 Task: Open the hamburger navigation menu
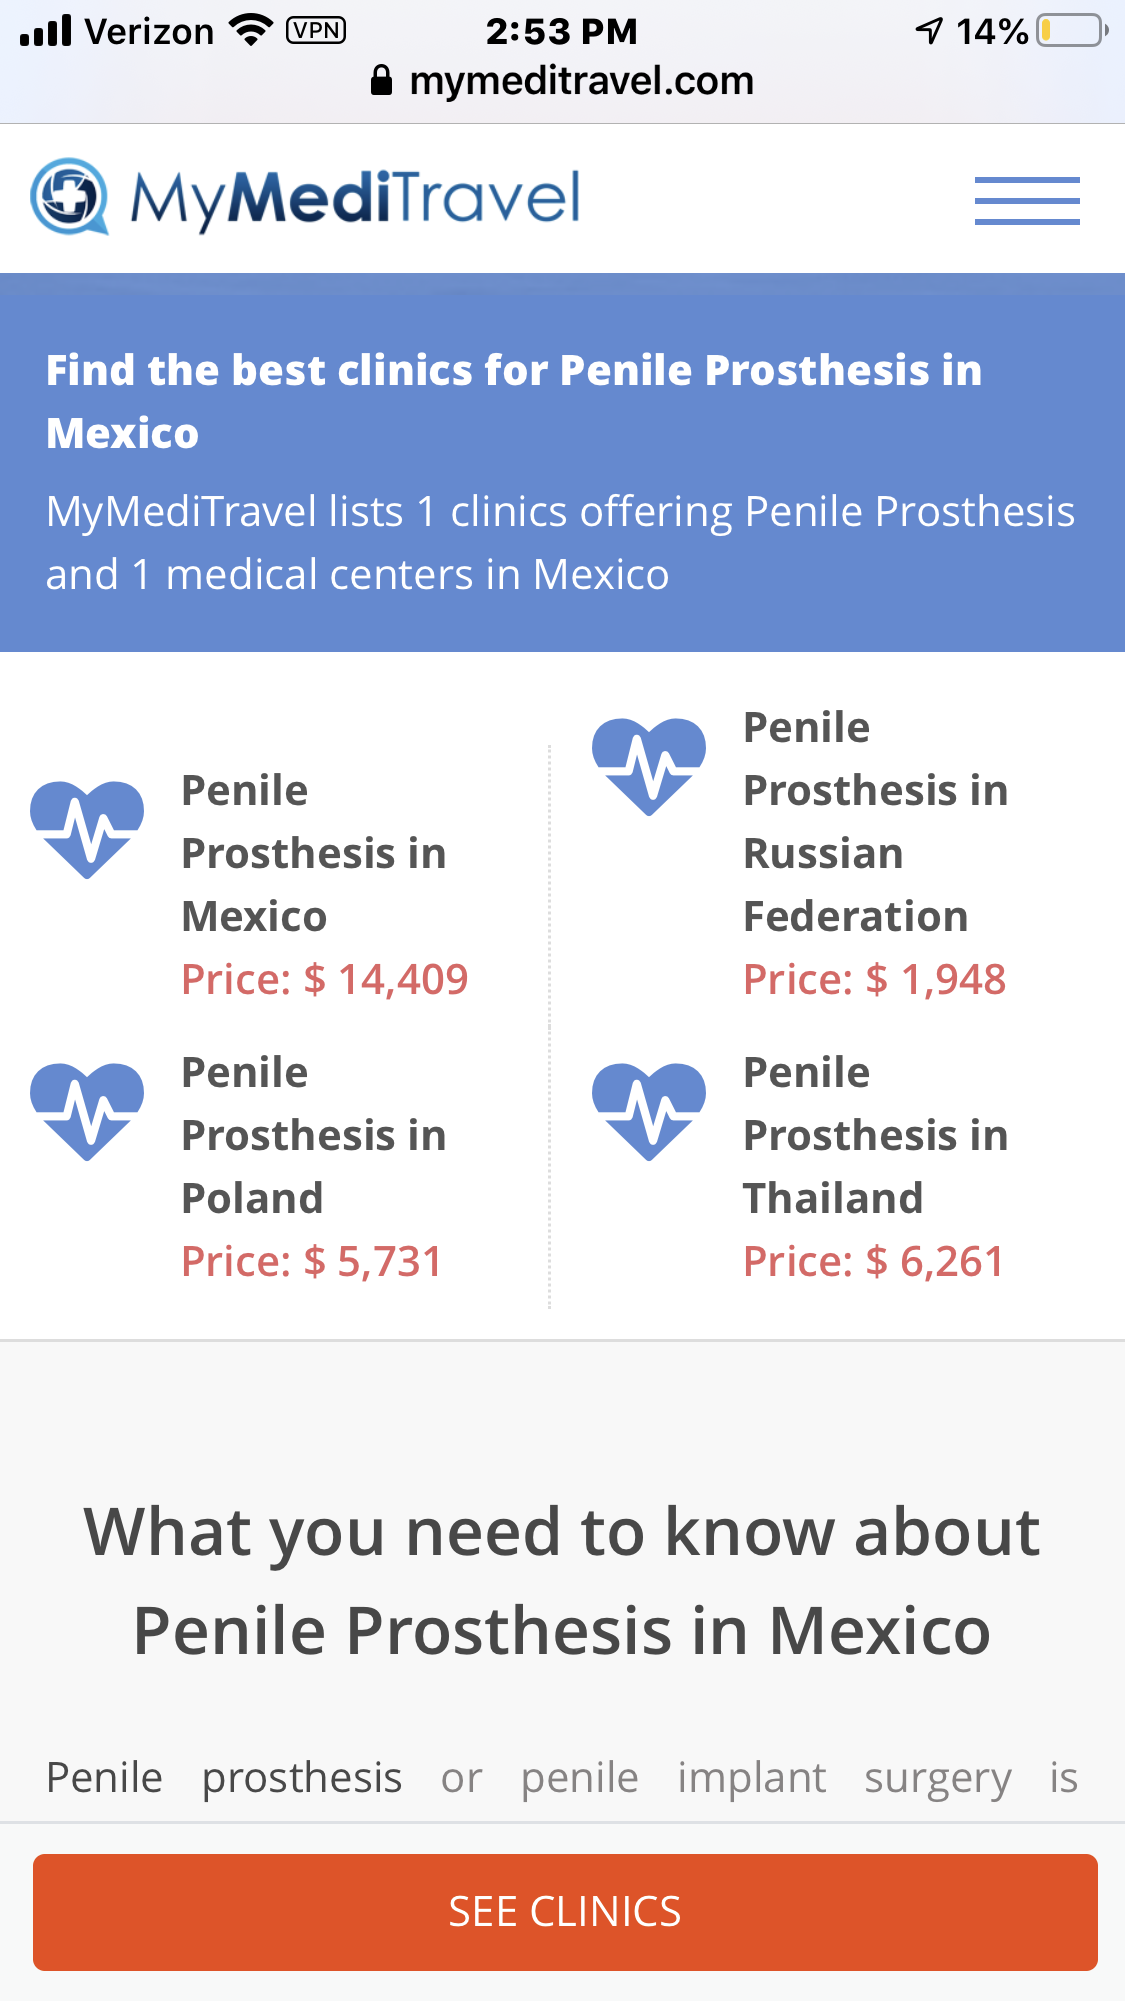click(x=1027, y=200)
